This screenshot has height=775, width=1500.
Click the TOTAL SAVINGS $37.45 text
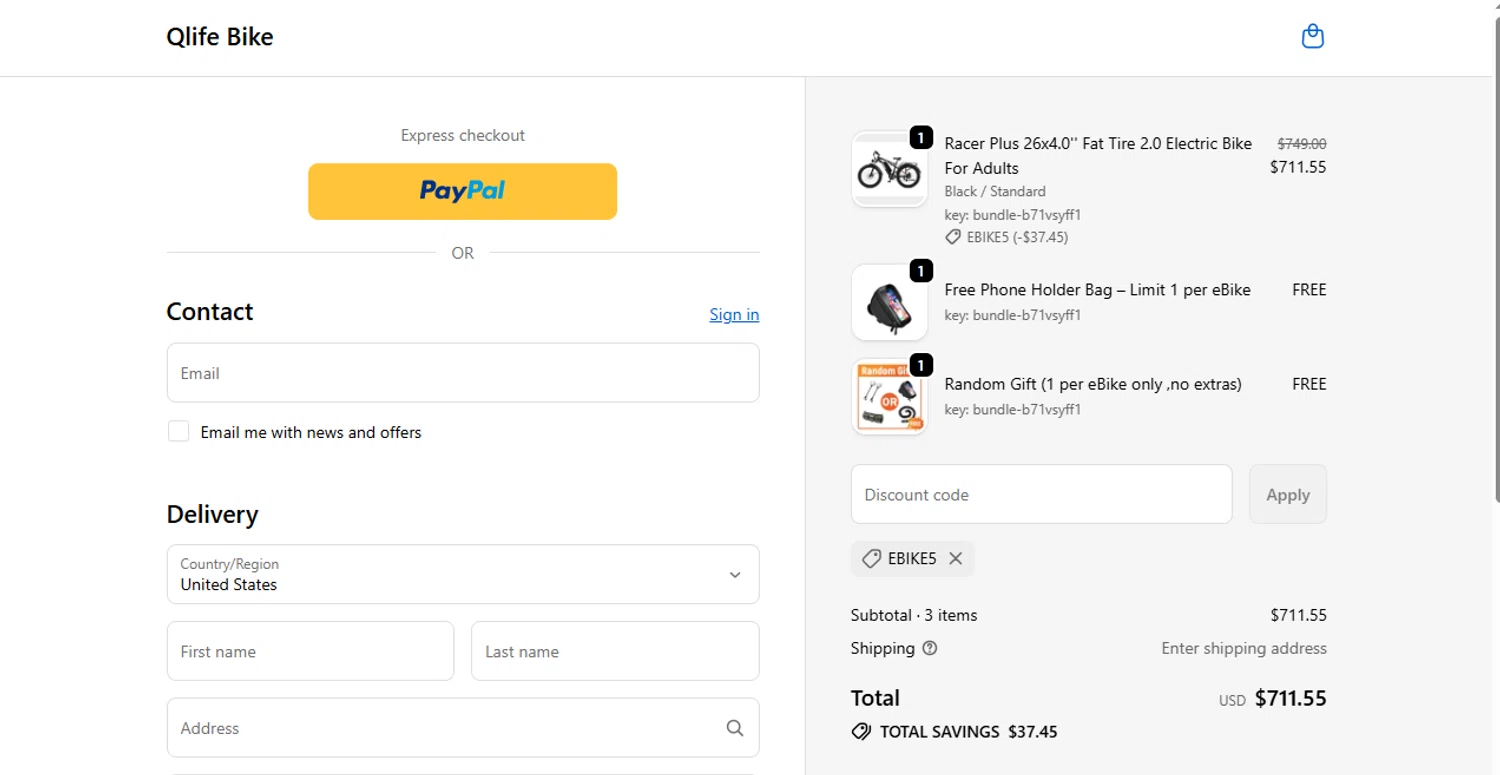pyautogui.click(x=968, y=732)
